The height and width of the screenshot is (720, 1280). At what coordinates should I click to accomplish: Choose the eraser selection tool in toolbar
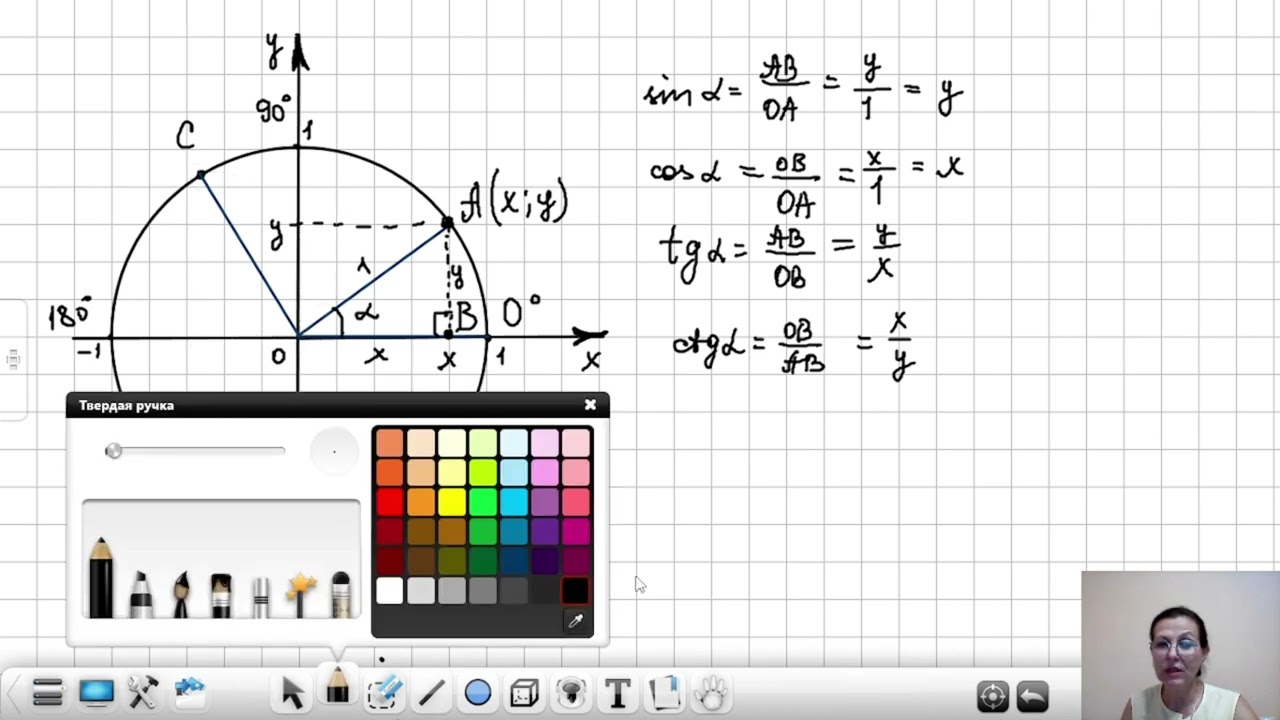coord(384,692)
